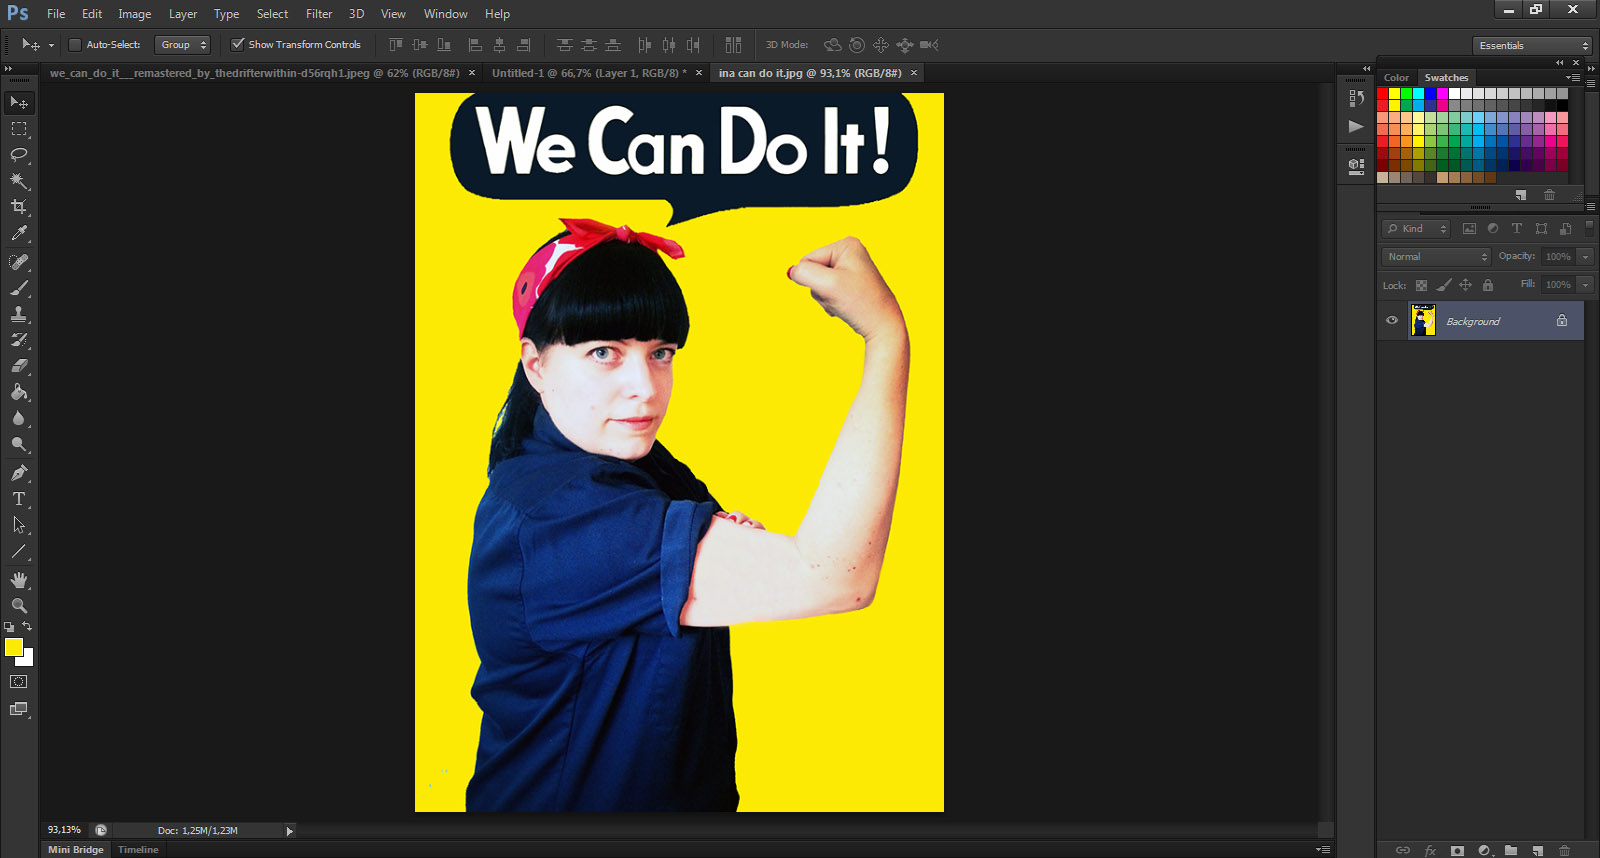Select the Brush tool

tap(19, 288)
